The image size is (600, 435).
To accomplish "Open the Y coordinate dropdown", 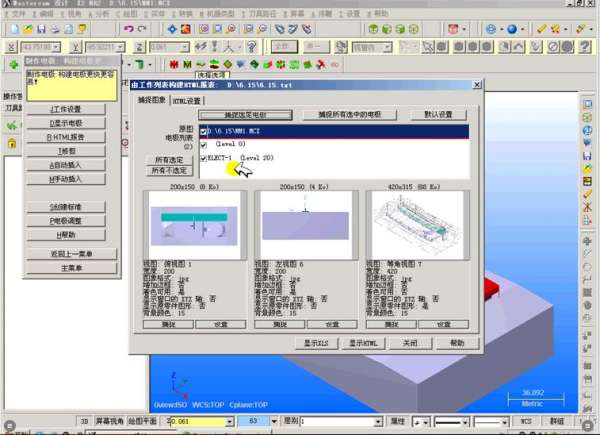I will [121, 47].
